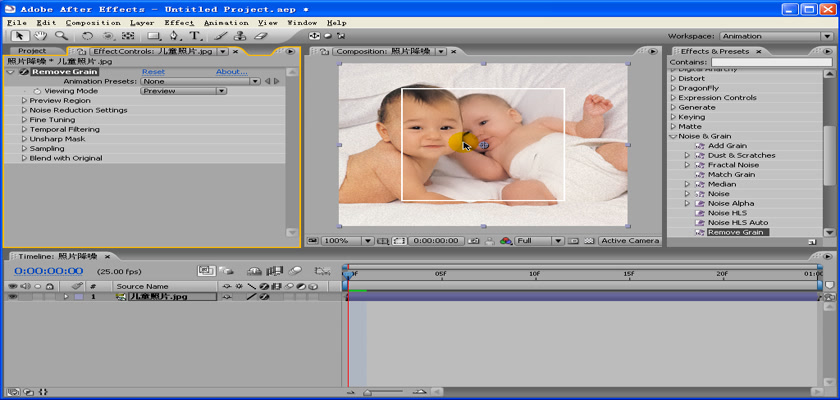Open the Composition menu
Screen dimensions: 840x400
pyautogui.click(x=93, y=22)
